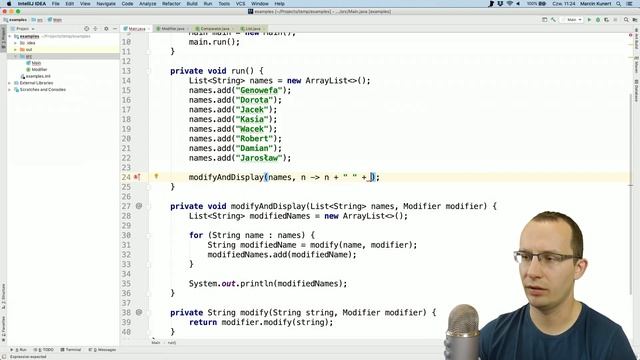Image resolution: width=640 pixels, height=360 pixels.
Task: Toggle the Structure side tool window stripe
Action: 3,296
